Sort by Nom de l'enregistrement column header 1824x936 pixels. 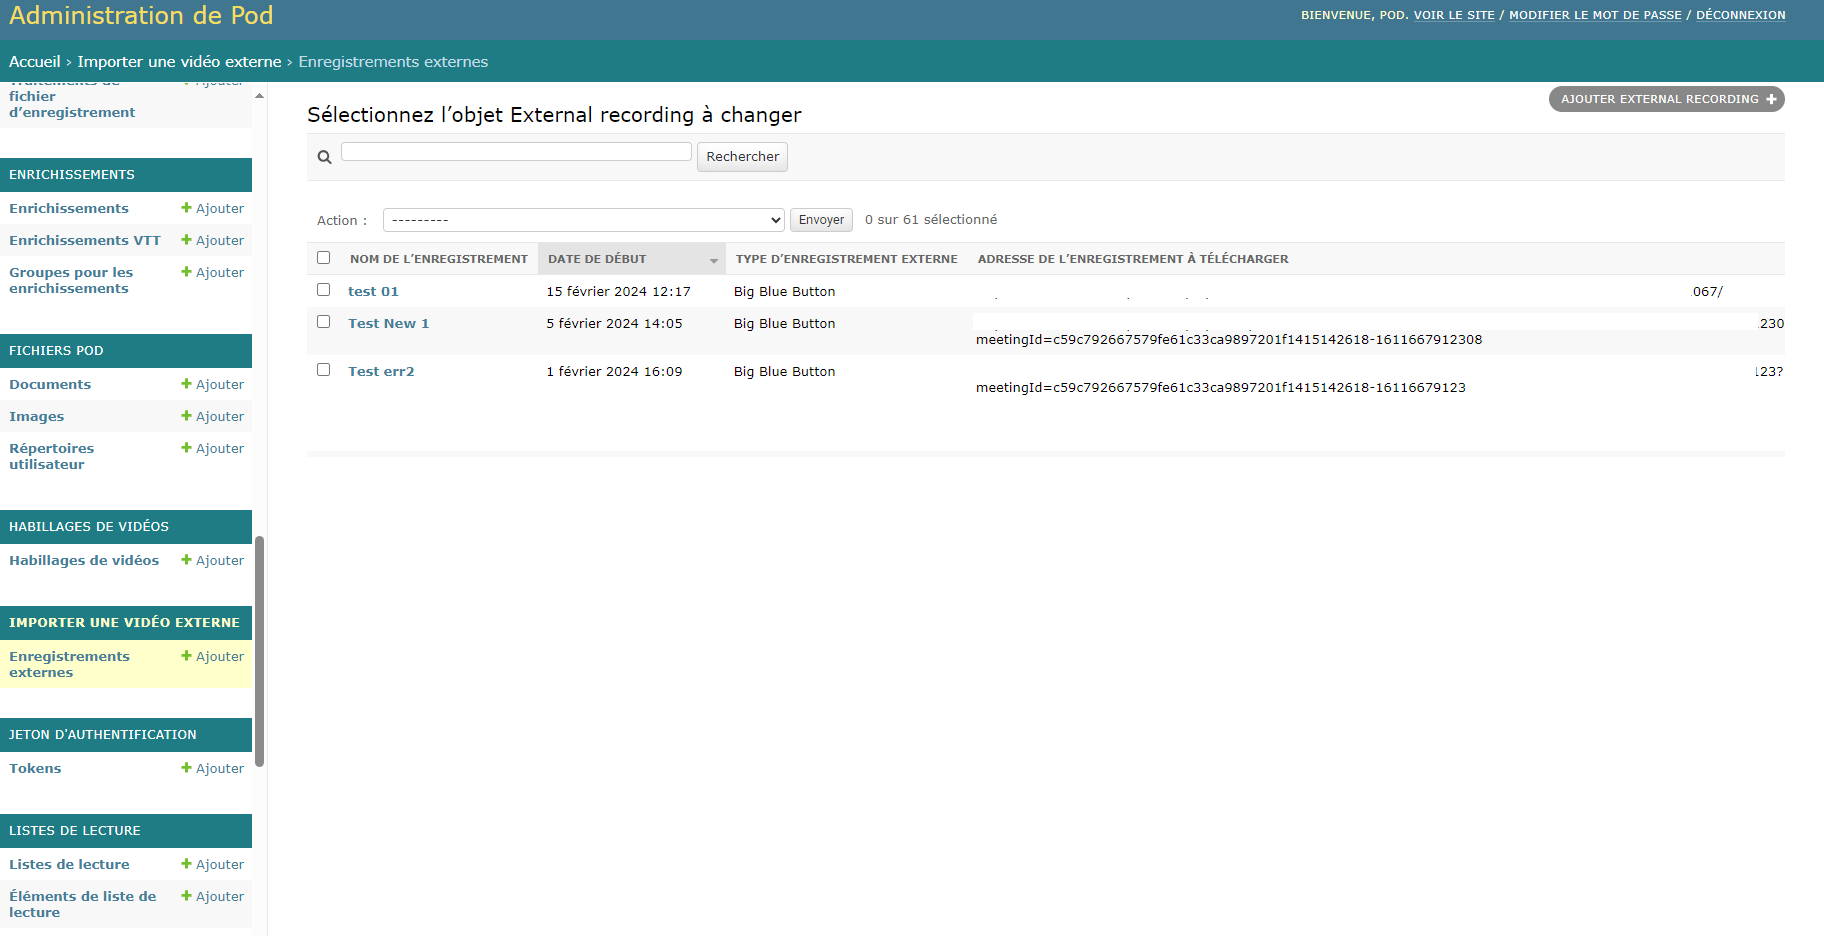(x=438, y=259)
